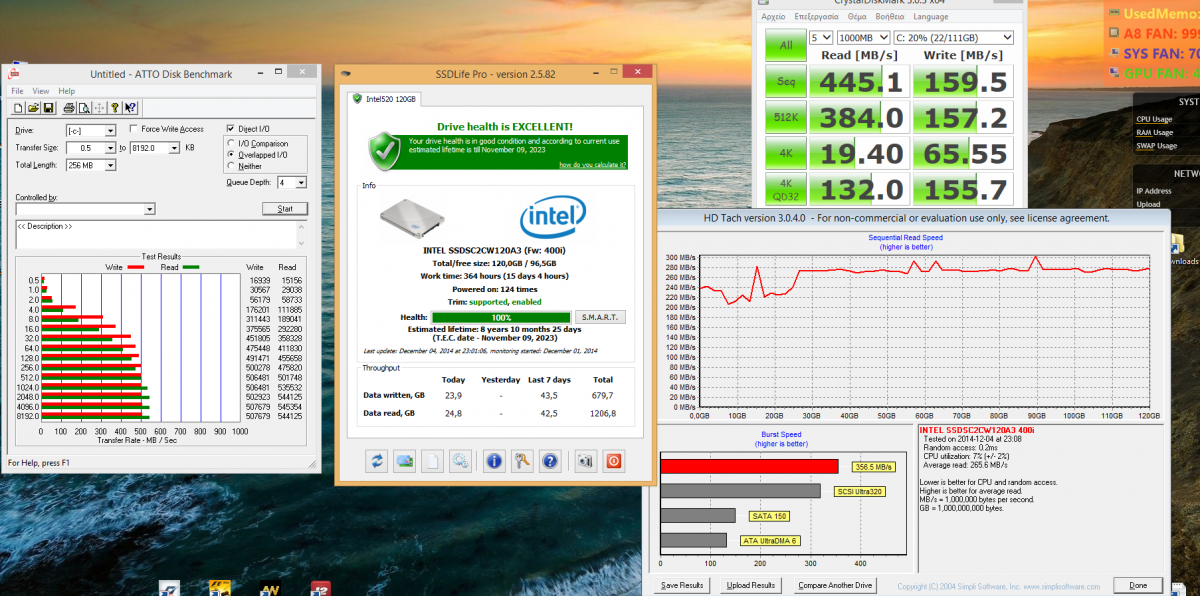Viewport: 1200px width, 596px height.
Task: Click Seq test button in CrystalDiskMark
Action: click(x=785, y=82)
